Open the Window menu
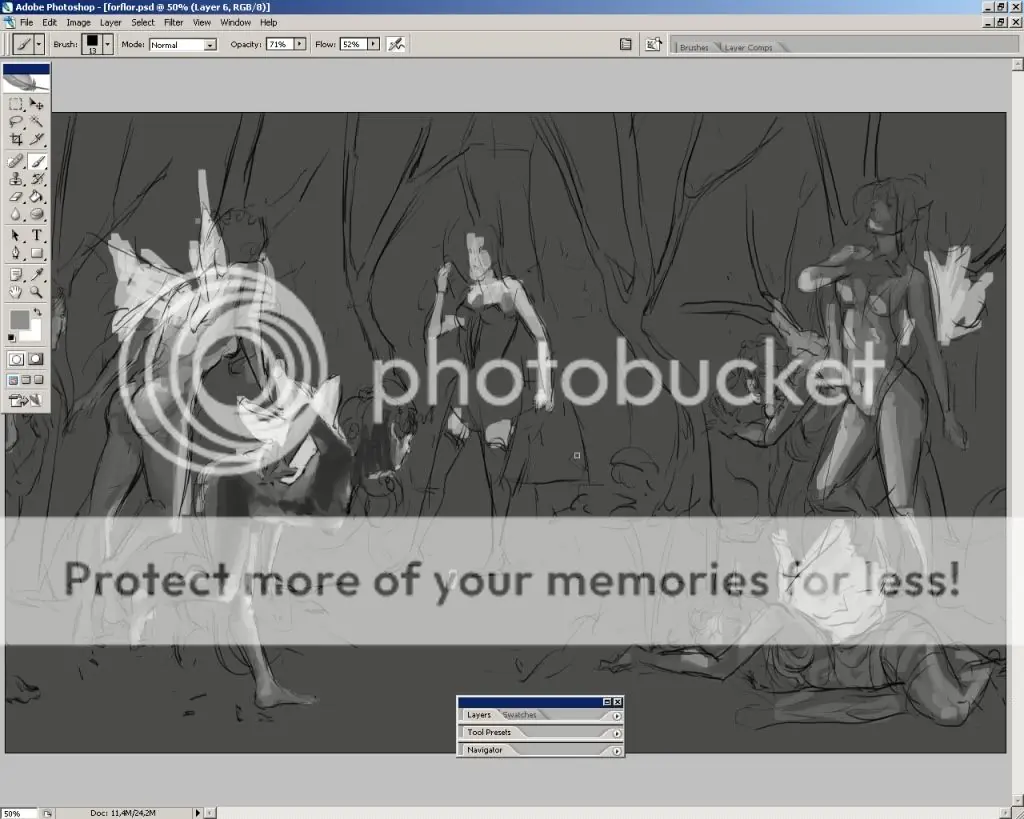The image size is (1024, 819). [235, 22]
